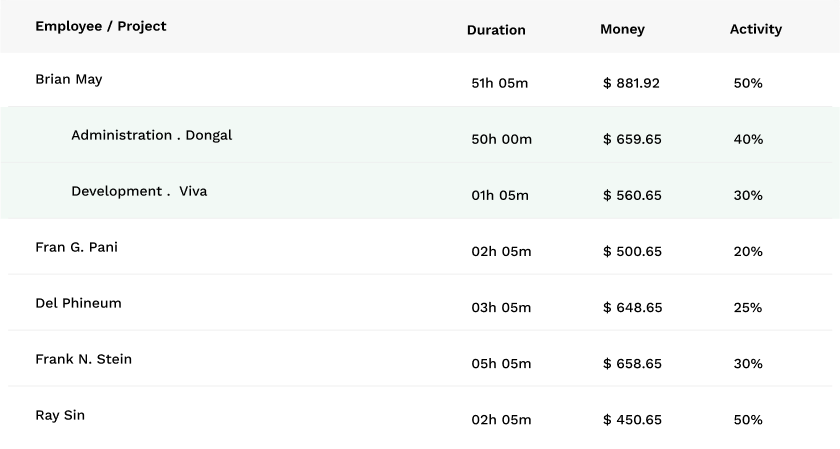Click Frank N. Stein's 05h 05m duration

click(502, 364)
